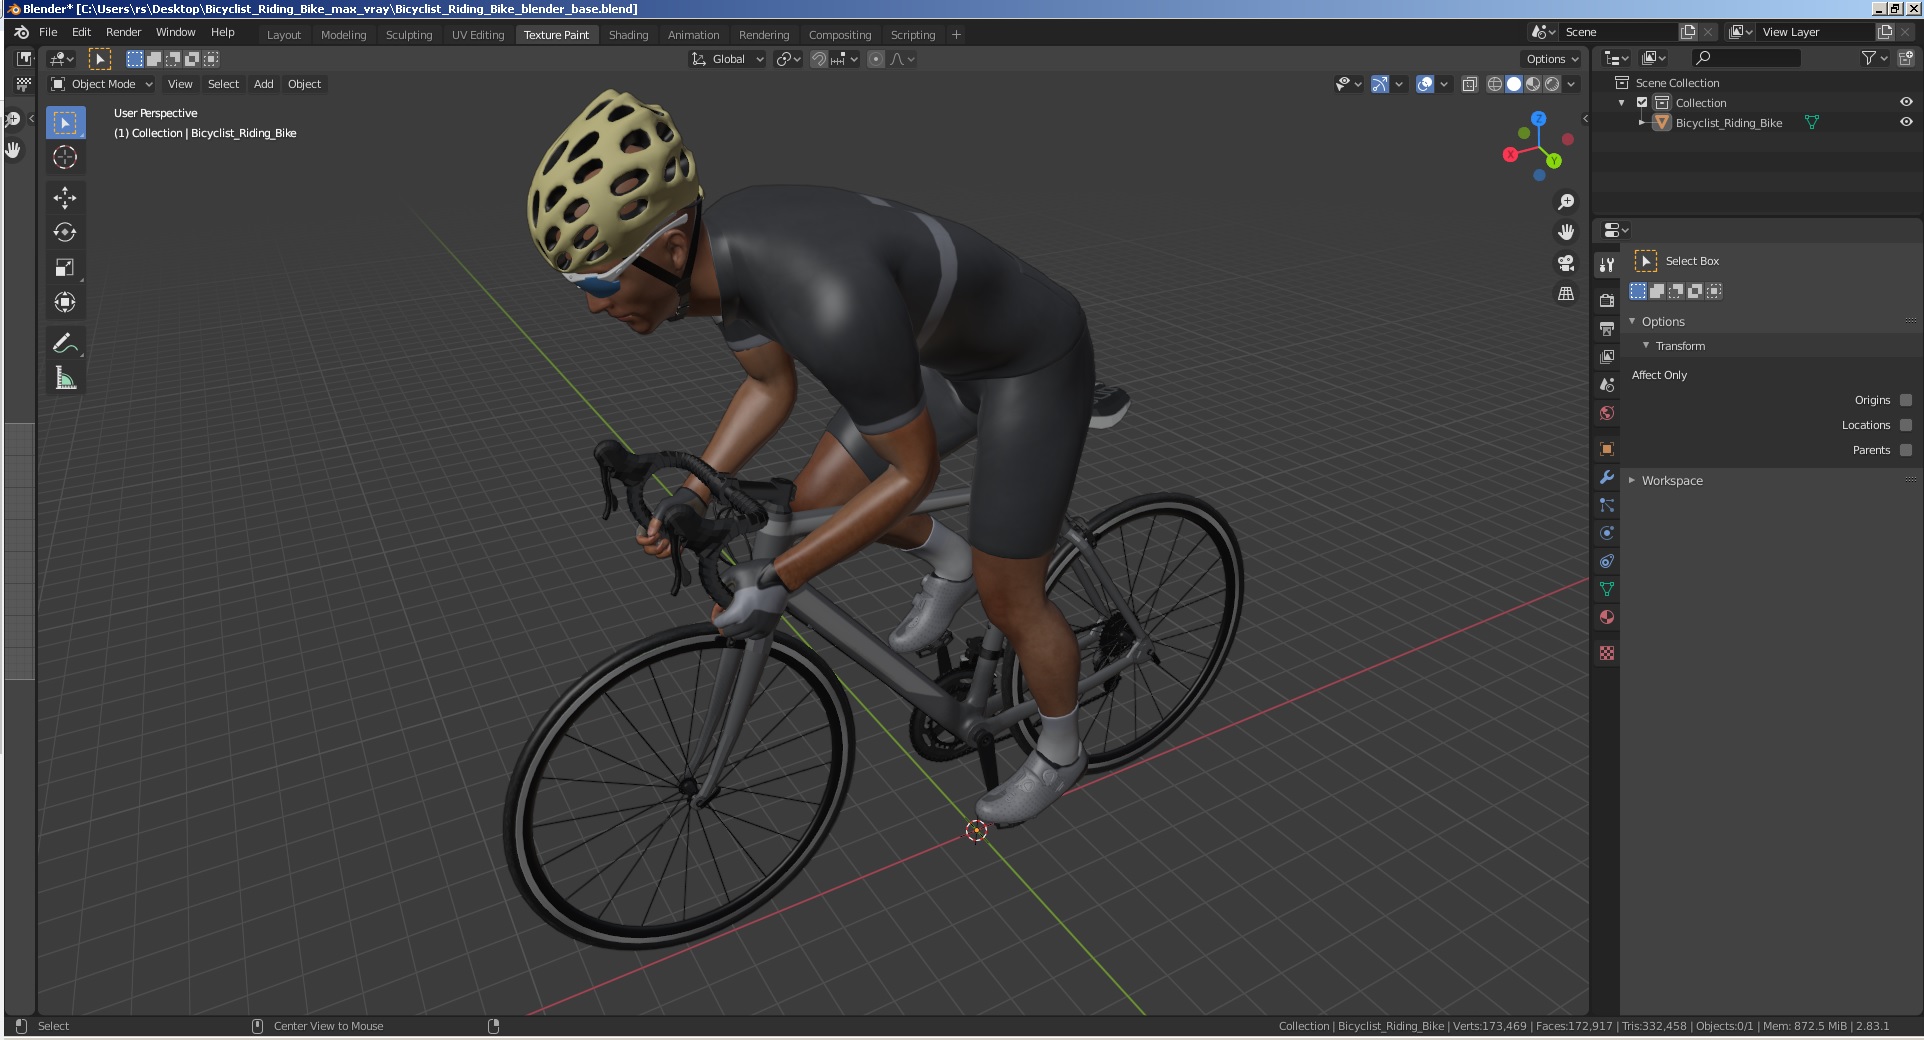This screenshot has width=1924, height=1040.
Task: Switch to the Shading workspace tab
Action: pos(628,34)
